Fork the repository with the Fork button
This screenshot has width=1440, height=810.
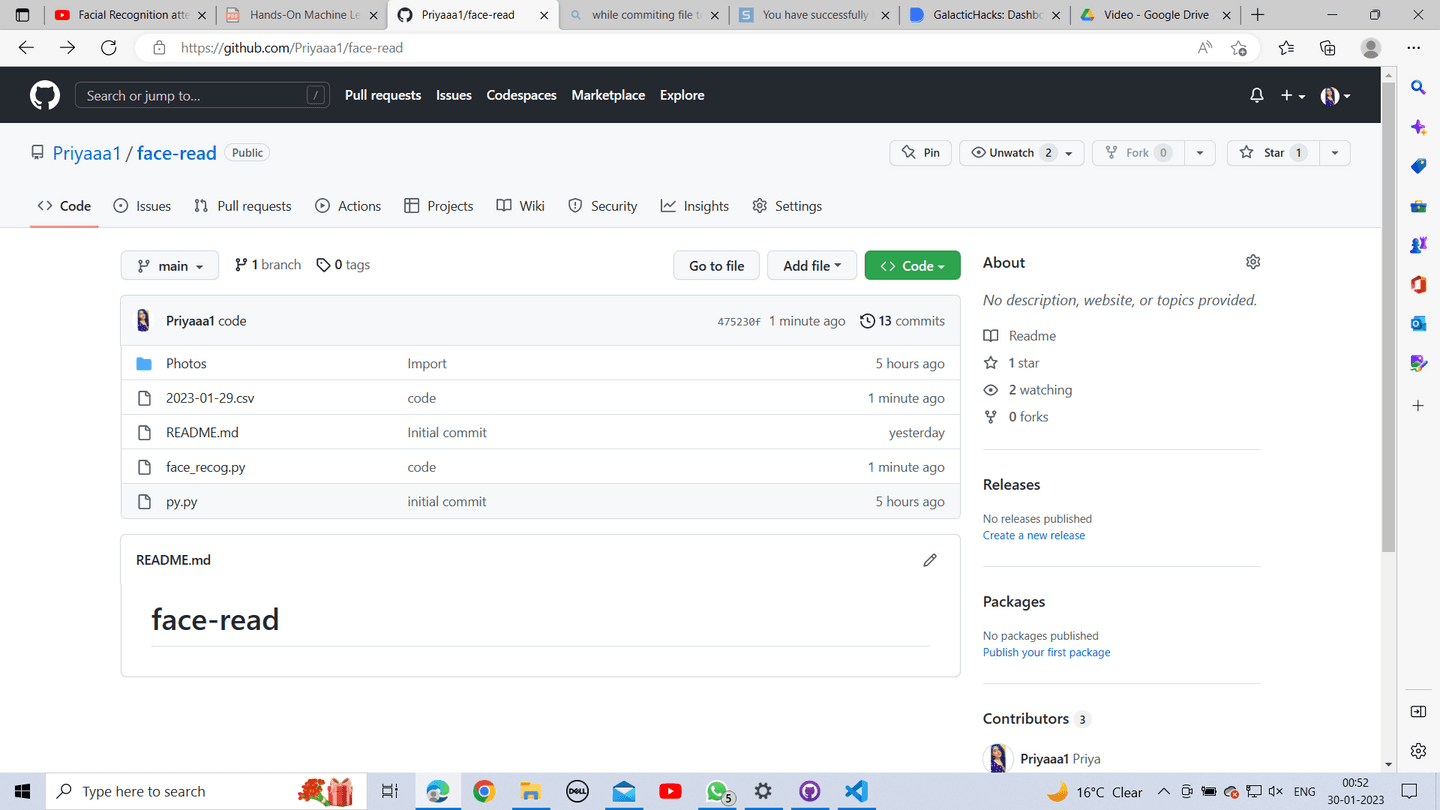click(1137, 153)
